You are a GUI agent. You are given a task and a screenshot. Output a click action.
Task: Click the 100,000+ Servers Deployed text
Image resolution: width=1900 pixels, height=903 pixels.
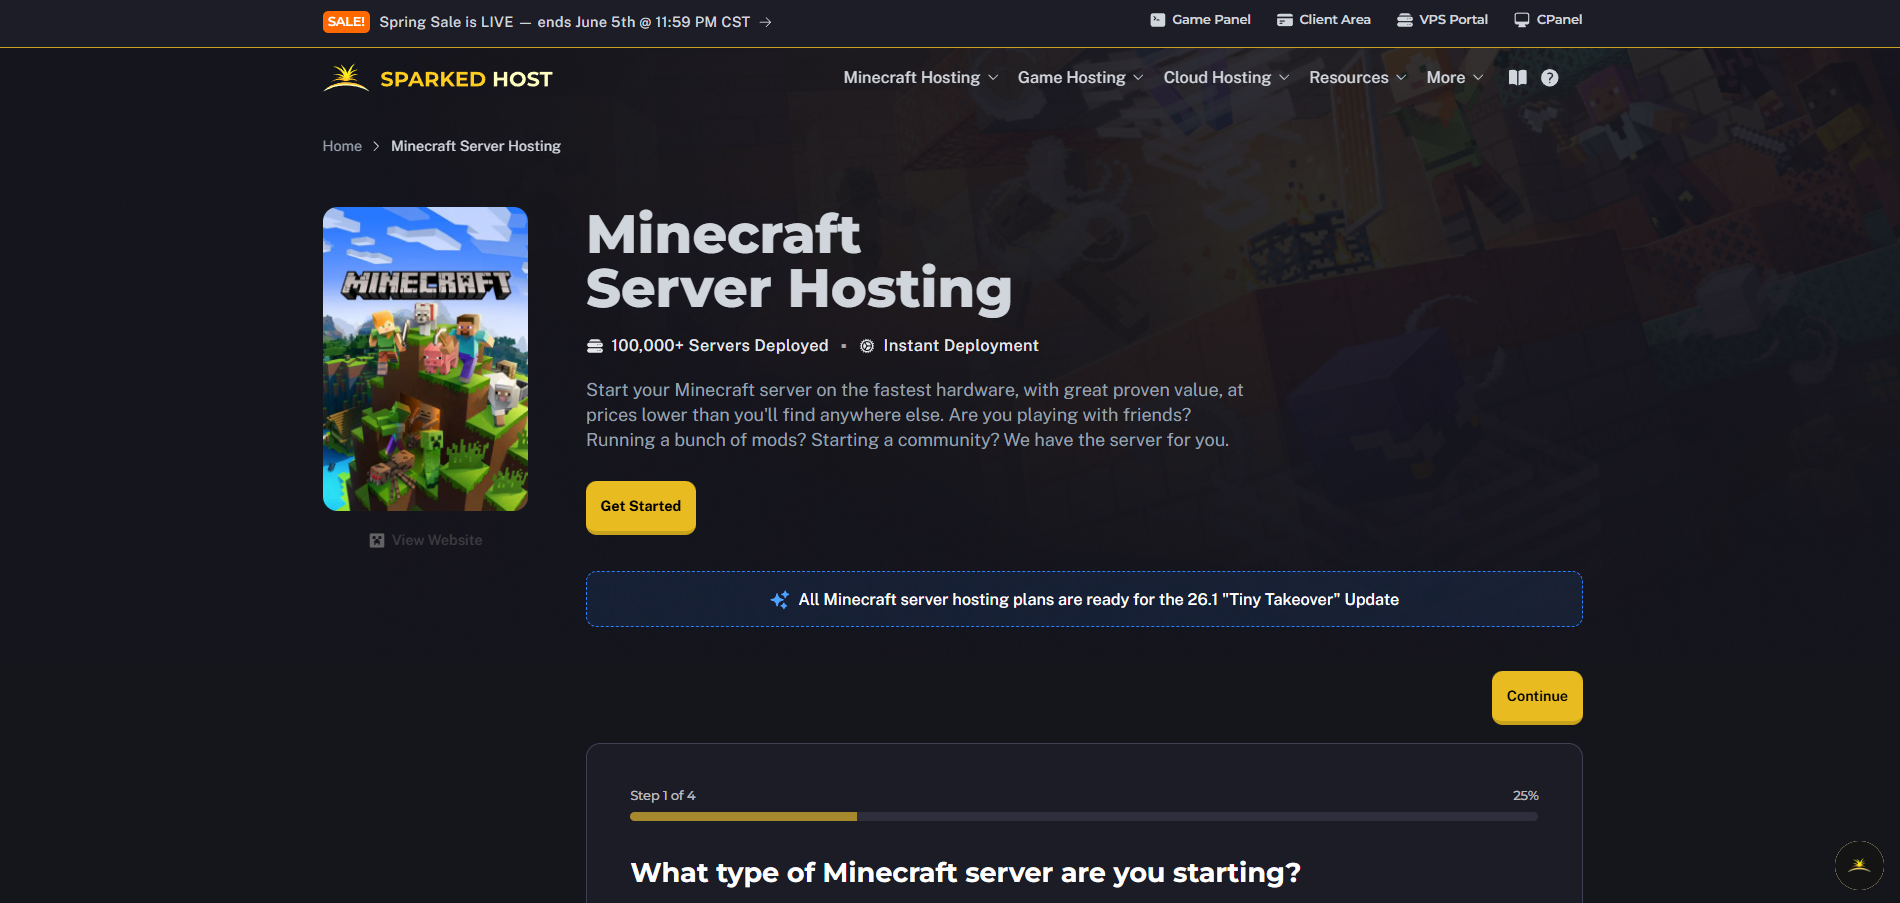[720, 346]
